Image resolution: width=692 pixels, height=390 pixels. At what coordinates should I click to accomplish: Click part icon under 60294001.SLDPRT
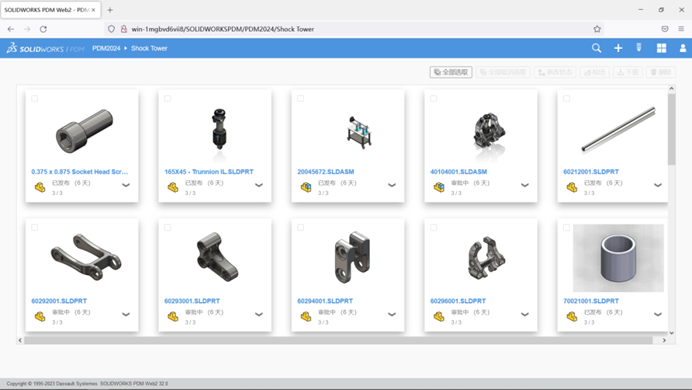[x=306, y=316]
